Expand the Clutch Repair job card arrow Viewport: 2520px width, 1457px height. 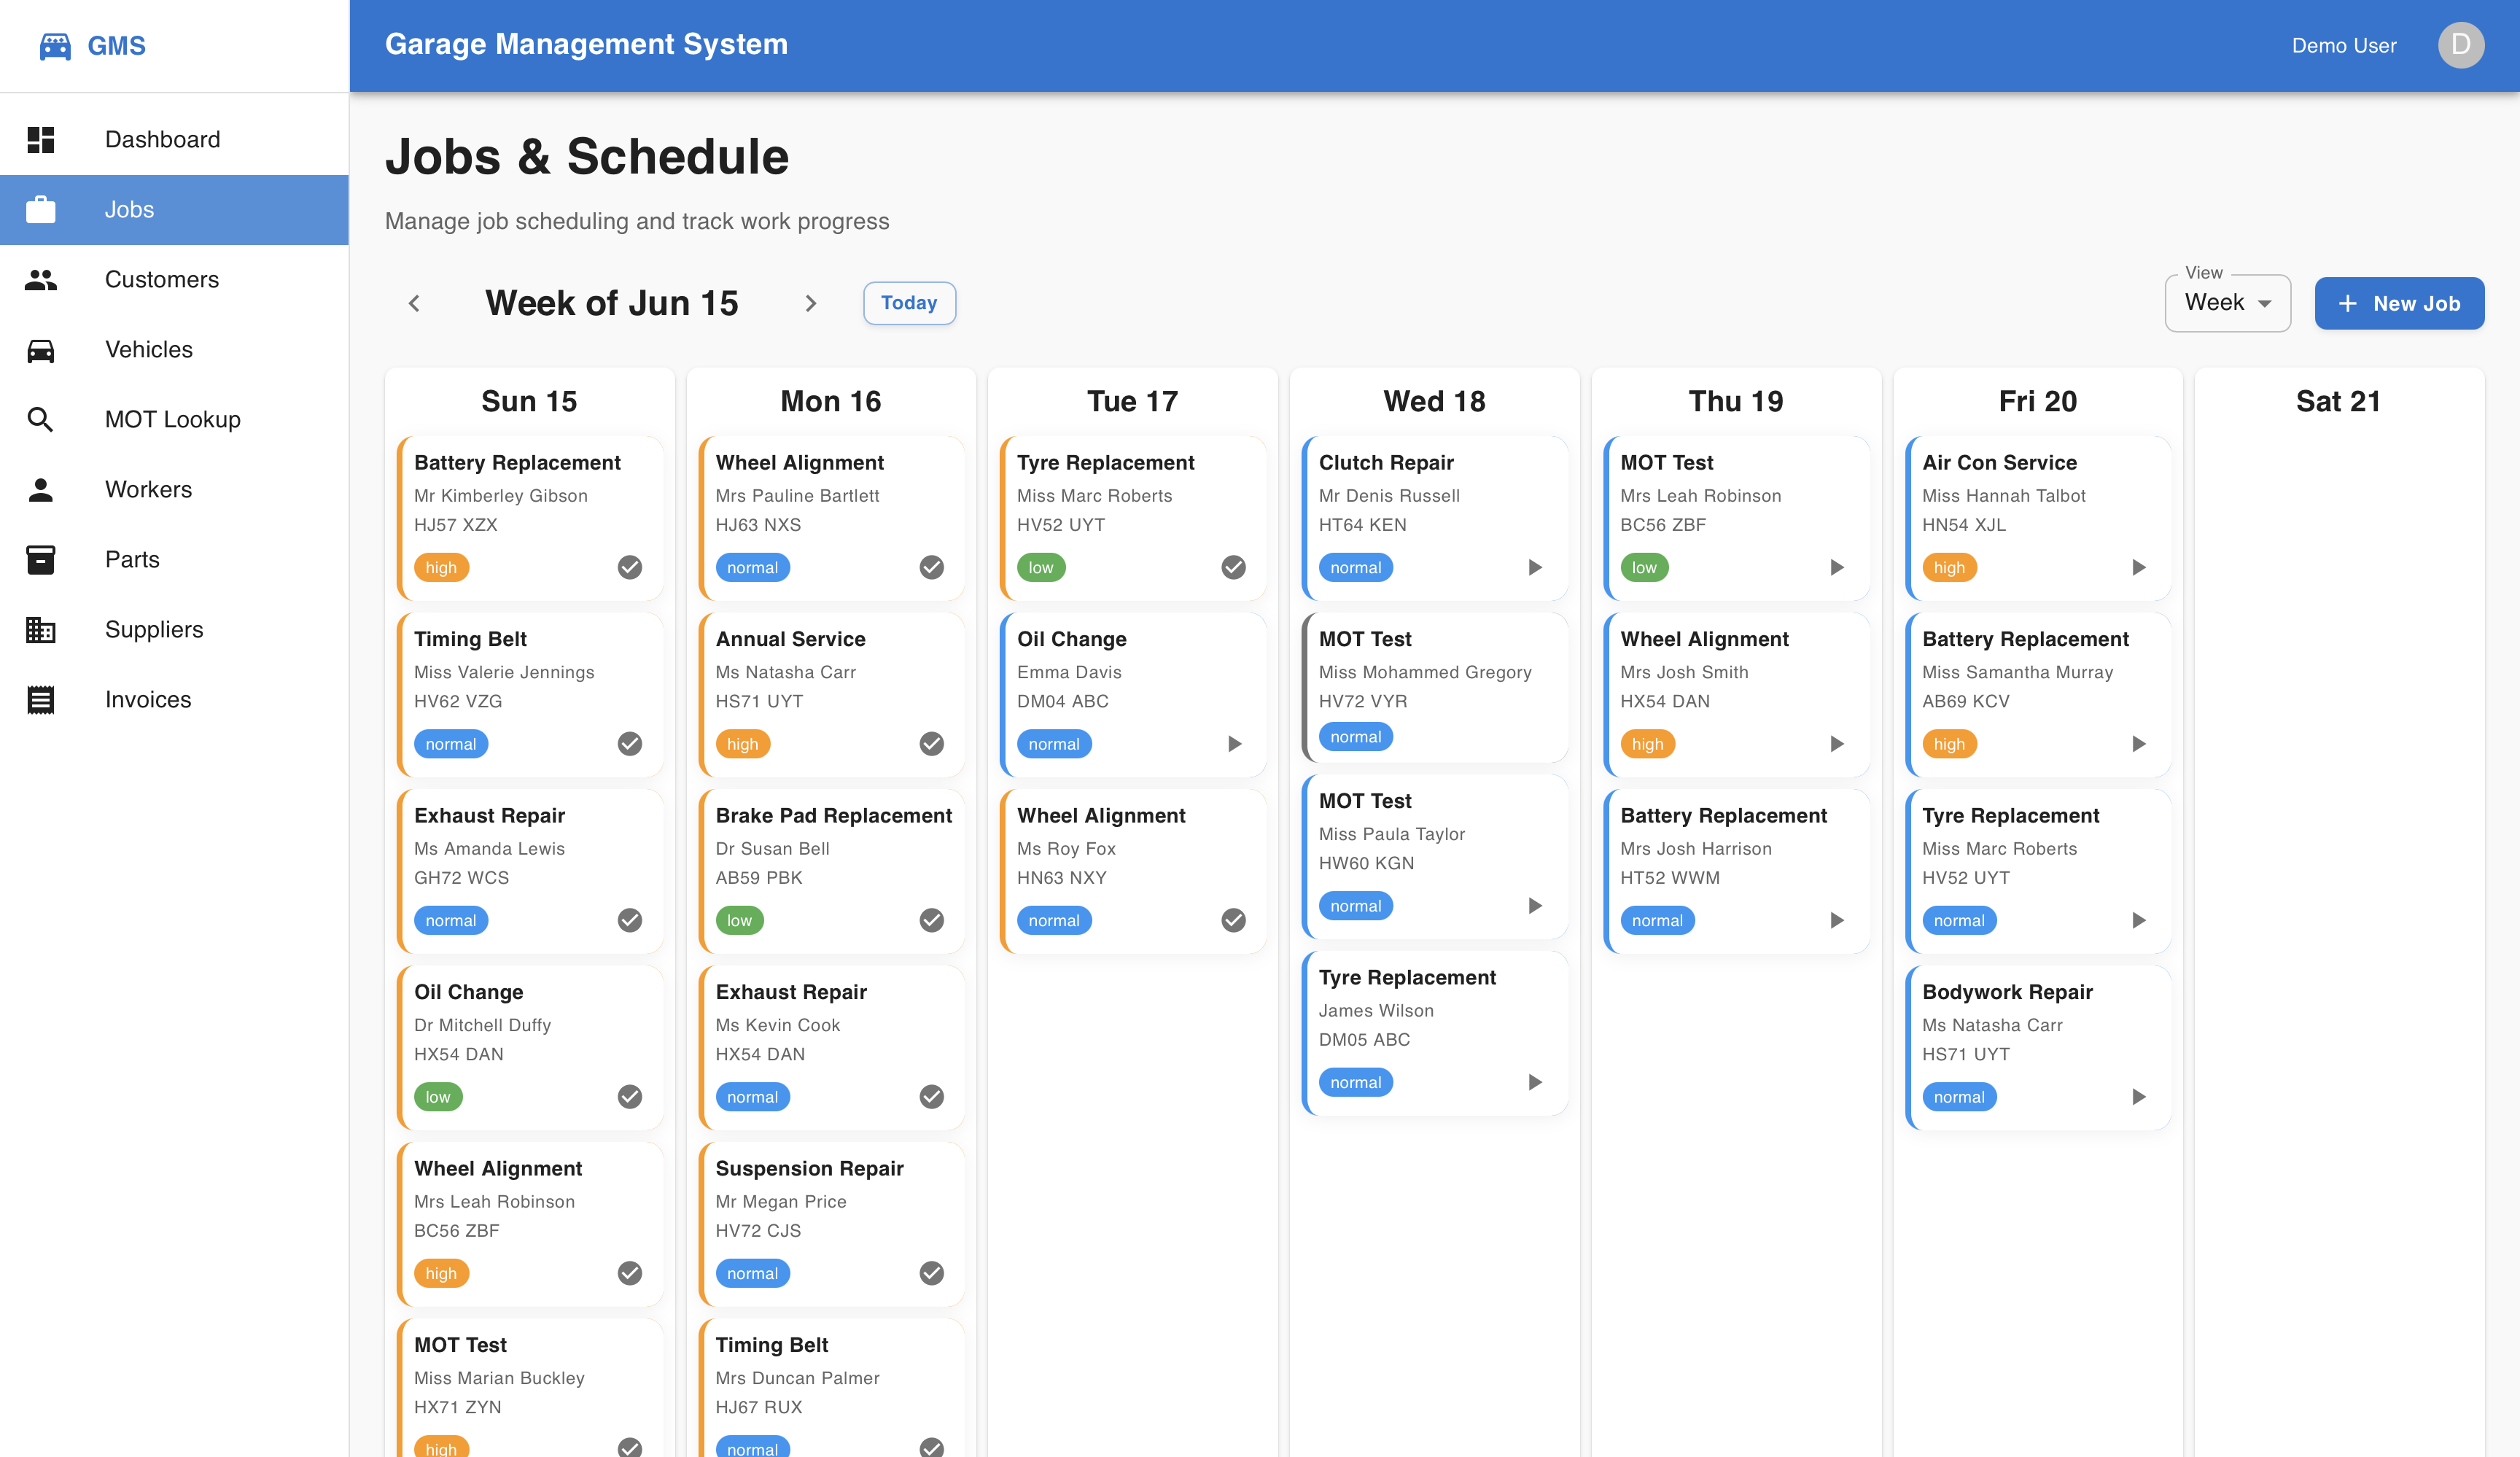pos(1536,567)
